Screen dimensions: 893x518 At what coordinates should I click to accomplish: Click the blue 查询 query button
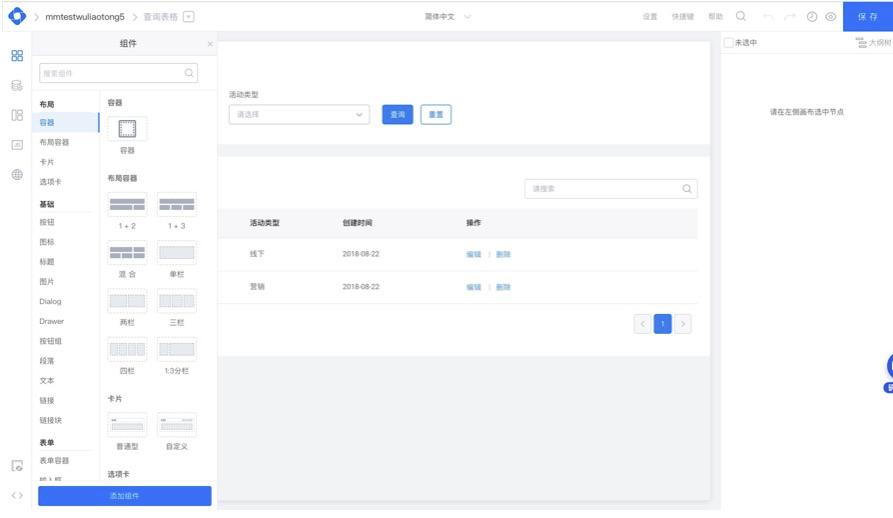(x=398, y=114)
